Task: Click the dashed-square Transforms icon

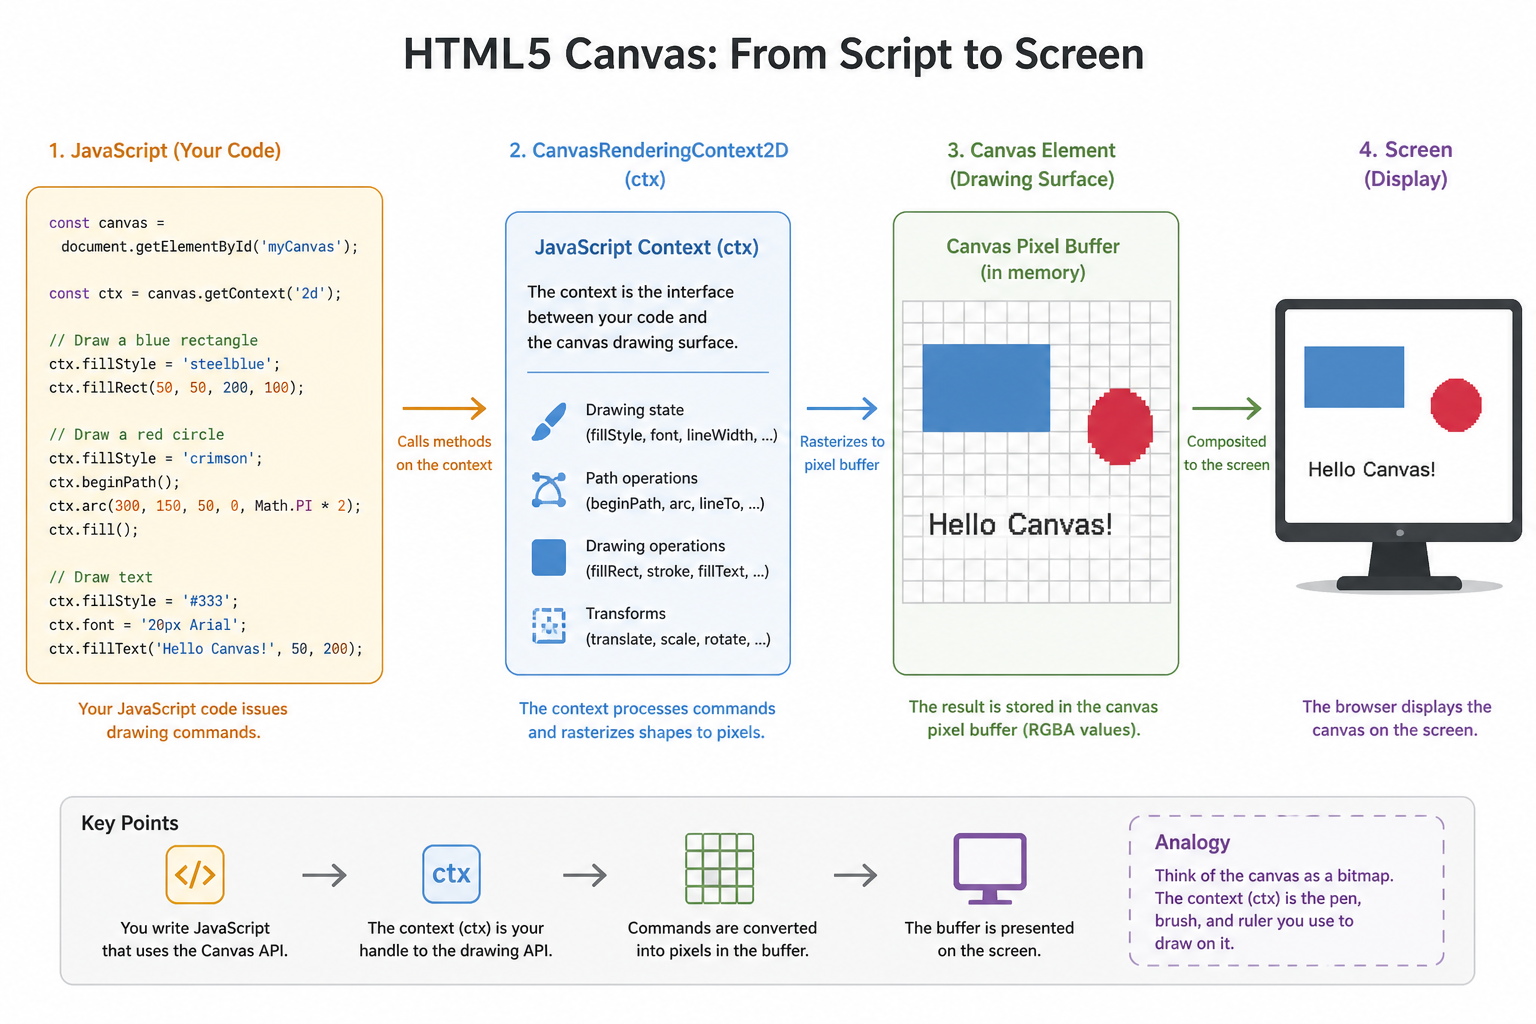Action: click(x=549, y=626)
